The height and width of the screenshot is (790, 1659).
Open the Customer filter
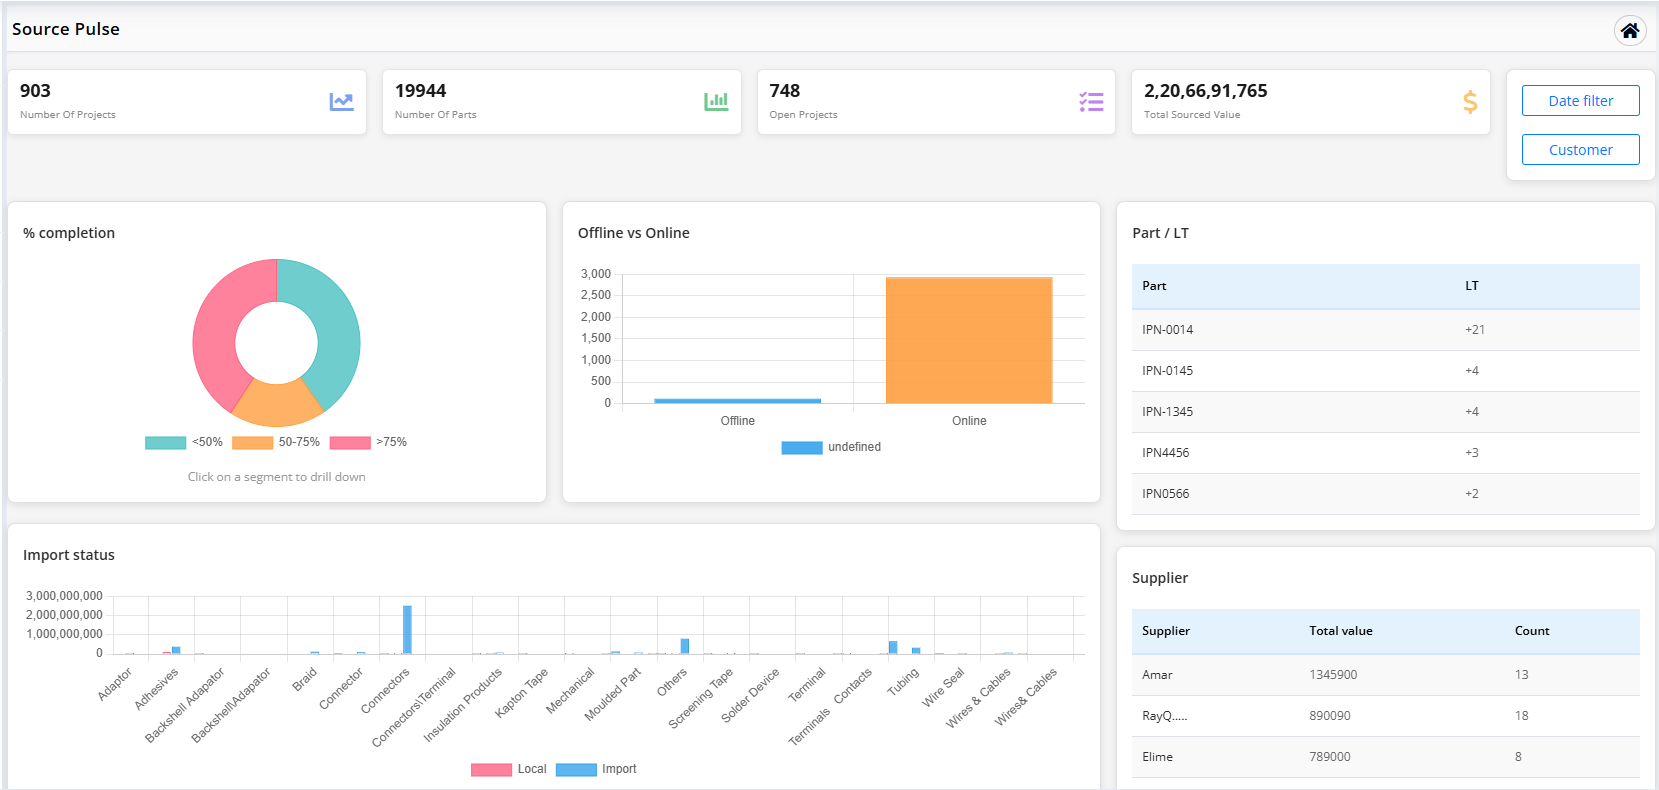point(1580,150)
